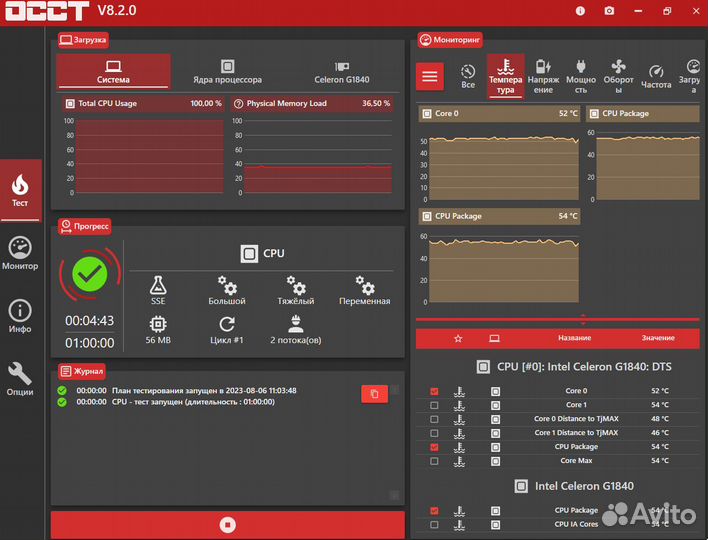Open the Инфо sidebar section
The height and width of the screenshot is (540, 708).
pyautogui.click(x=20, y=316)
